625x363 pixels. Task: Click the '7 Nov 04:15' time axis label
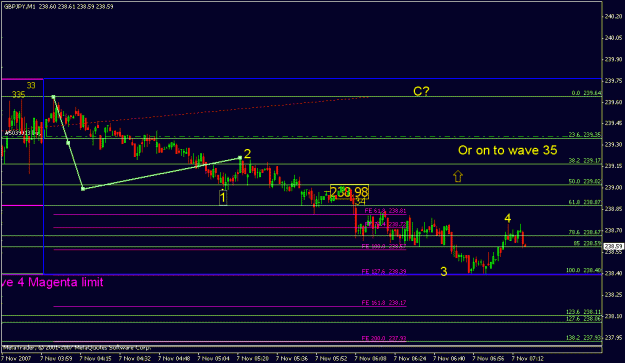(x=95, y=358)
